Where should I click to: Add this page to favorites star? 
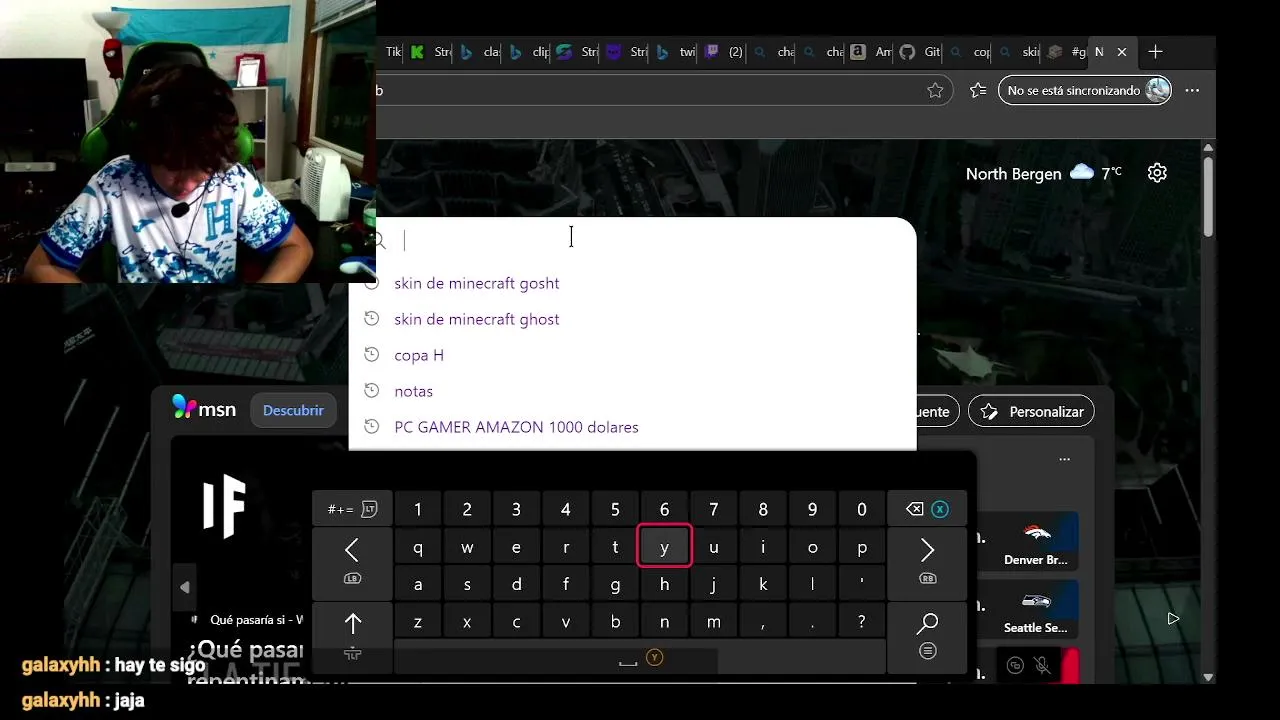tap(935, 90)
